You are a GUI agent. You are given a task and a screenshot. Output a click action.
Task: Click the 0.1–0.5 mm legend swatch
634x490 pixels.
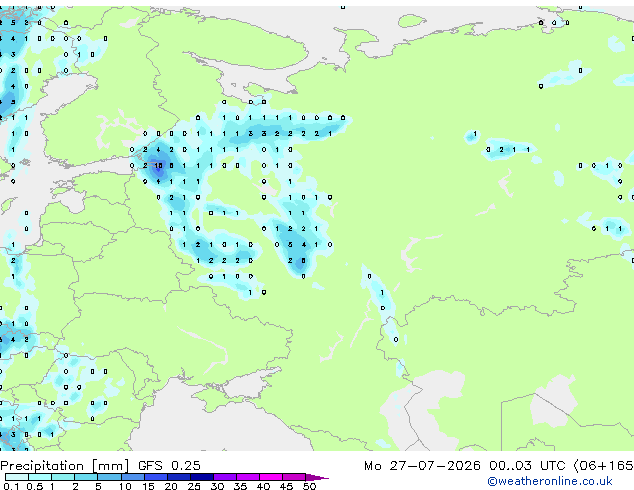[17, 477]
